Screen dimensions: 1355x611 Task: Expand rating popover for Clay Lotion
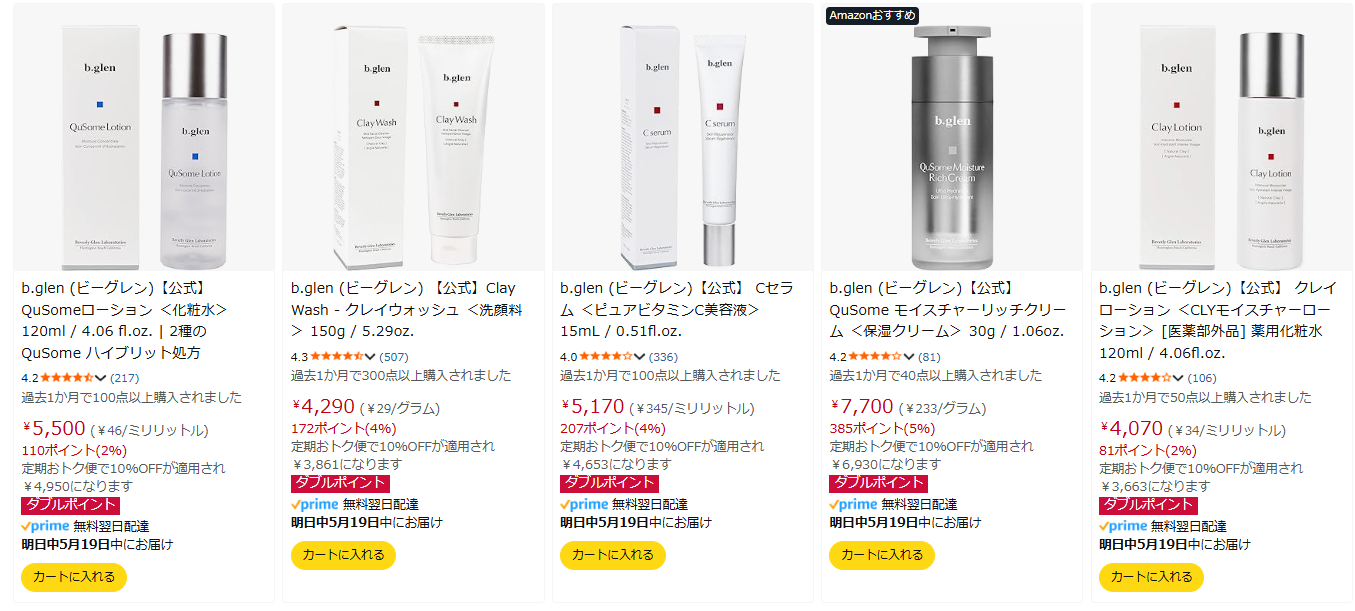coord(1178,377)
